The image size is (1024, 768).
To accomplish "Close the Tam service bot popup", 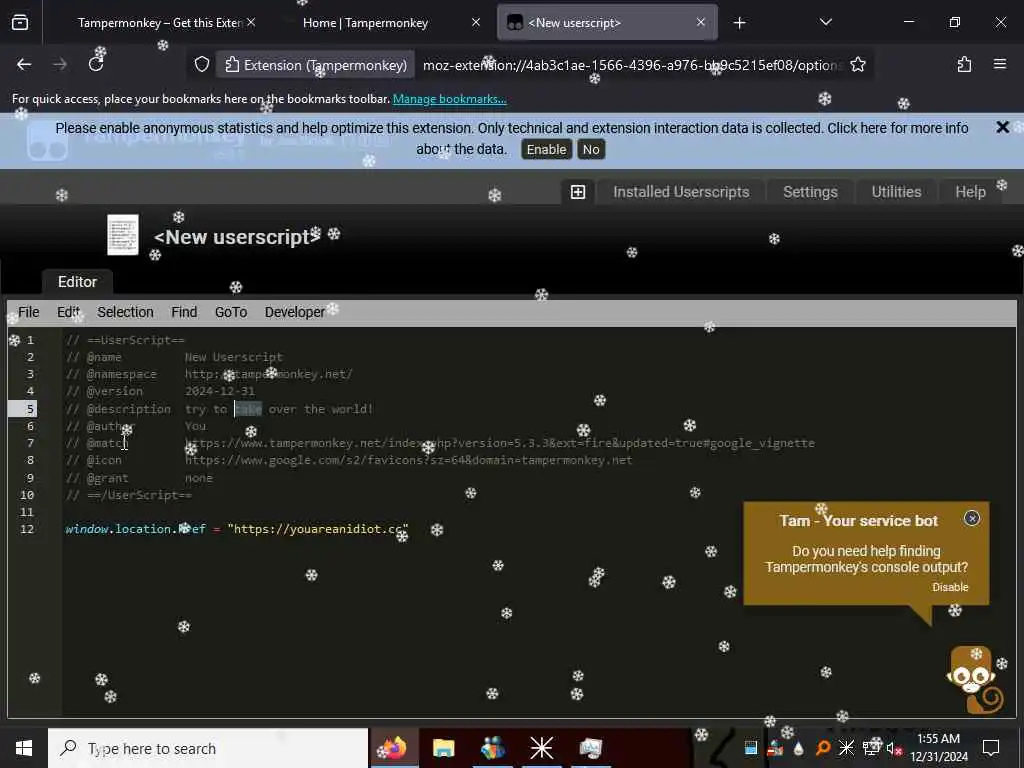I will point(972,519).
